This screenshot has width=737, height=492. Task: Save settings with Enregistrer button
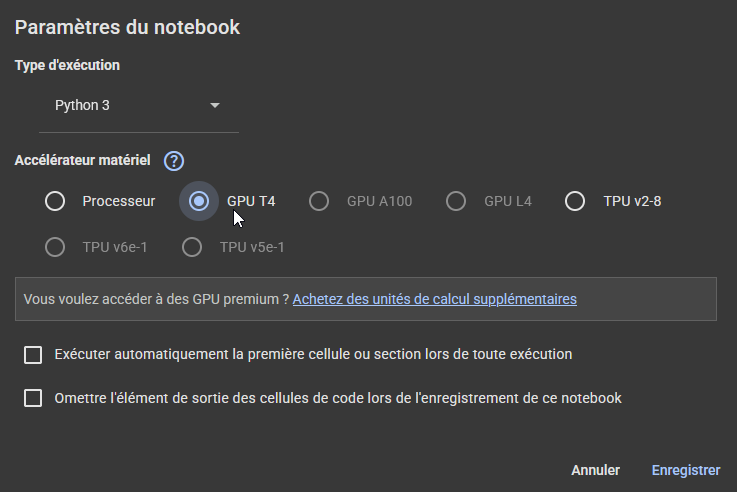(x=686, y=470)
